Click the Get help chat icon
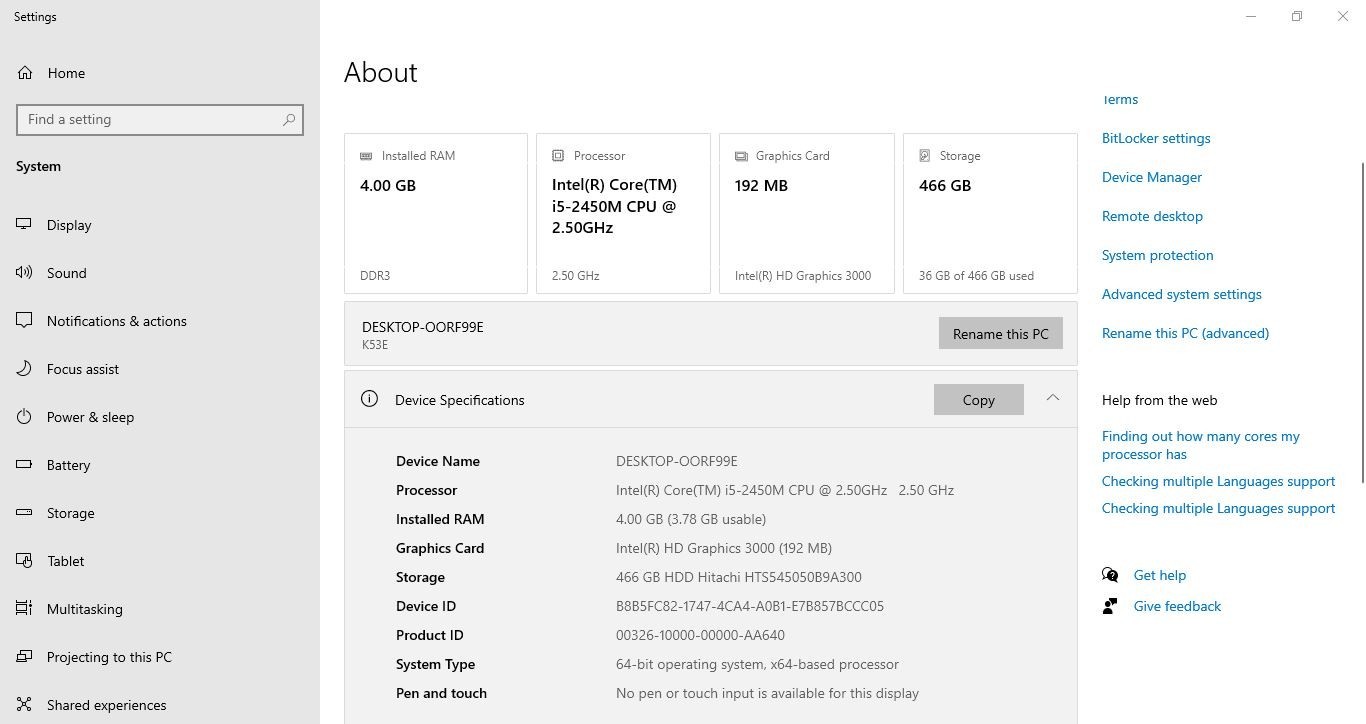The image size is (1366, 724). pyautogui.click(x=1110, y=575)
